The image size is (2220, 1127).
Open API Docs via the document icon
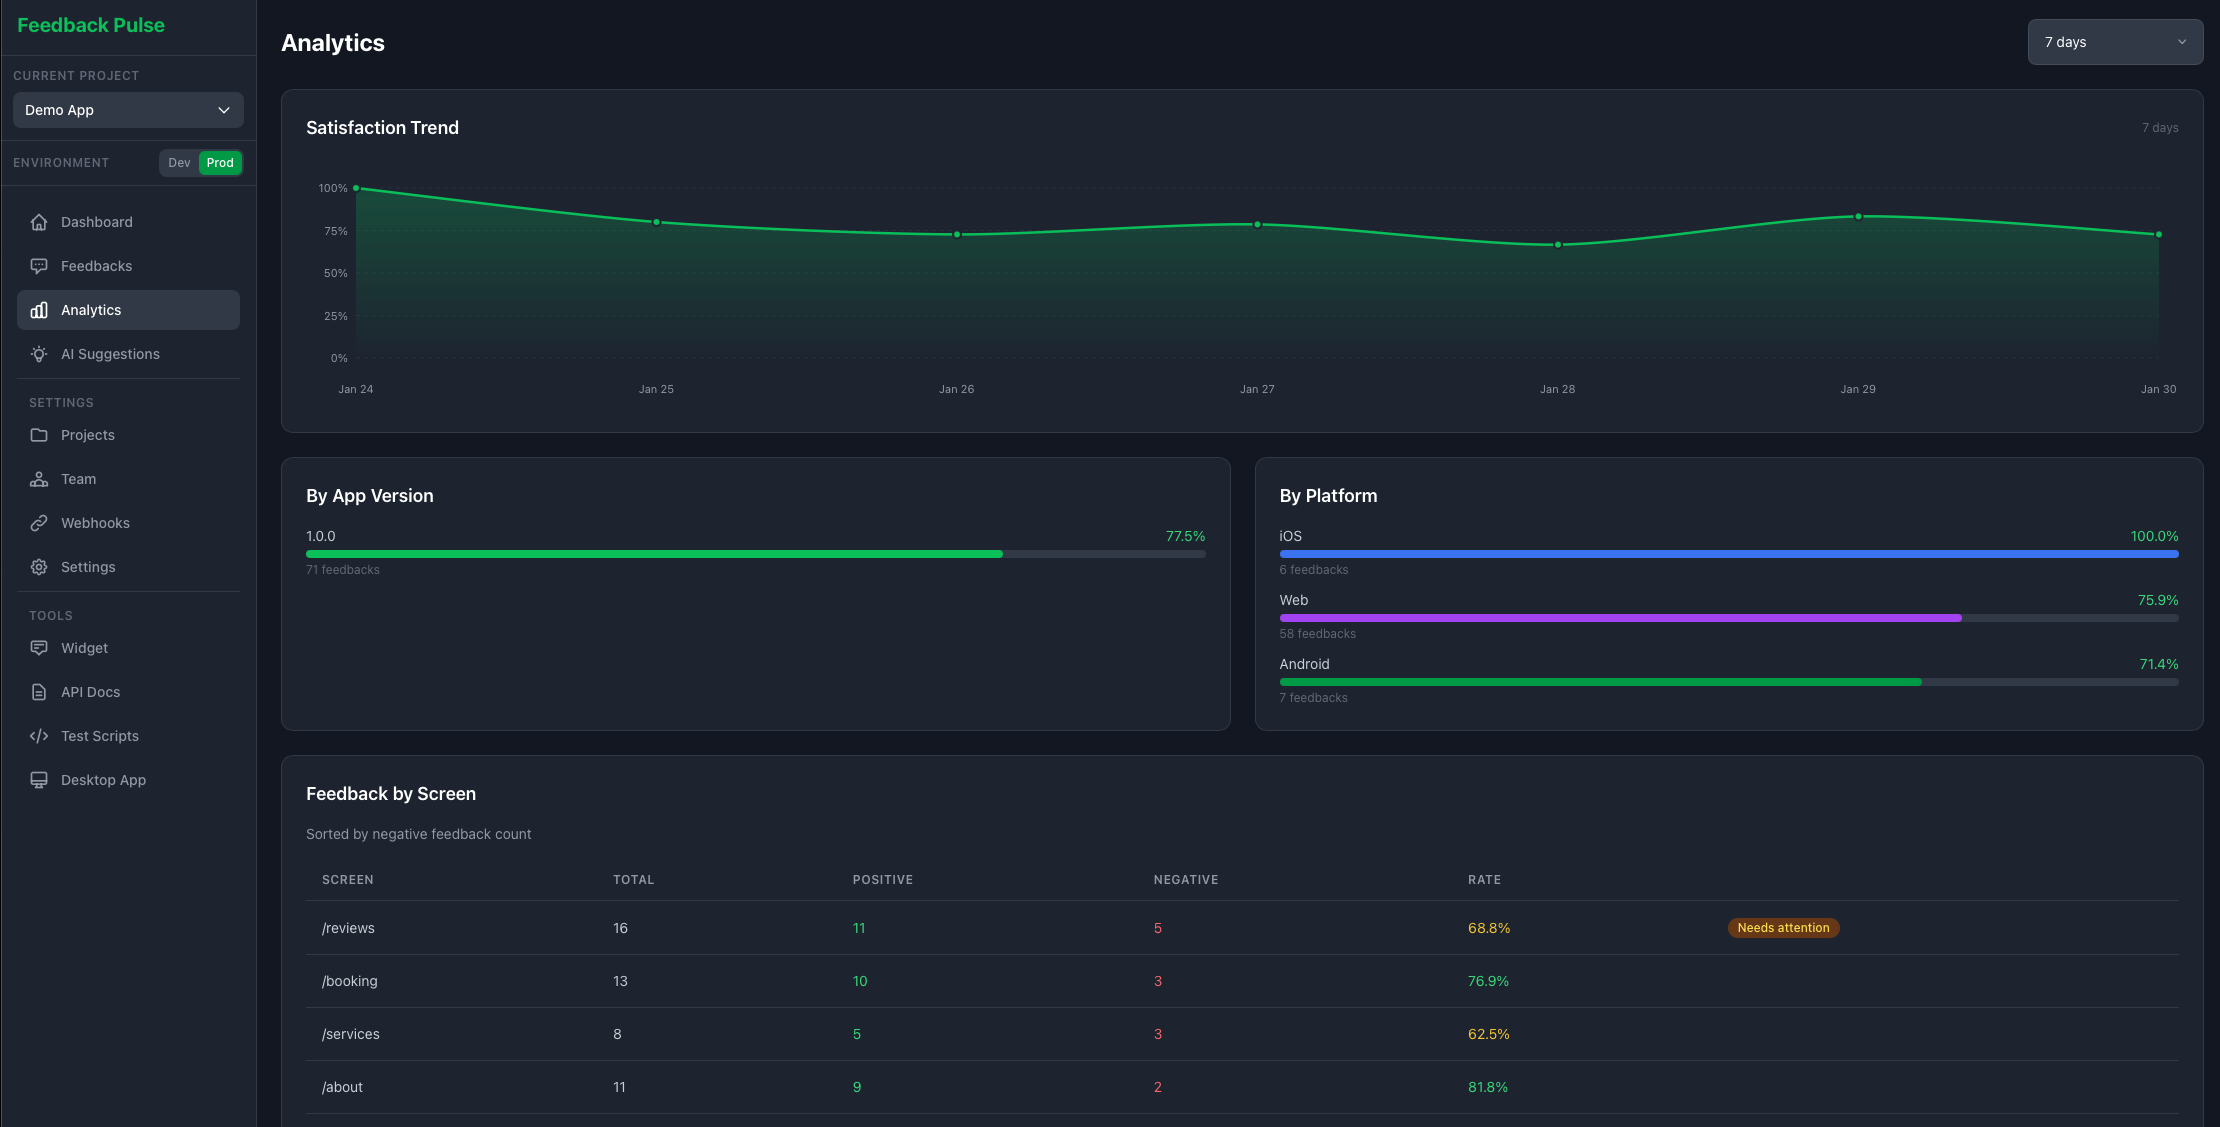38,691
